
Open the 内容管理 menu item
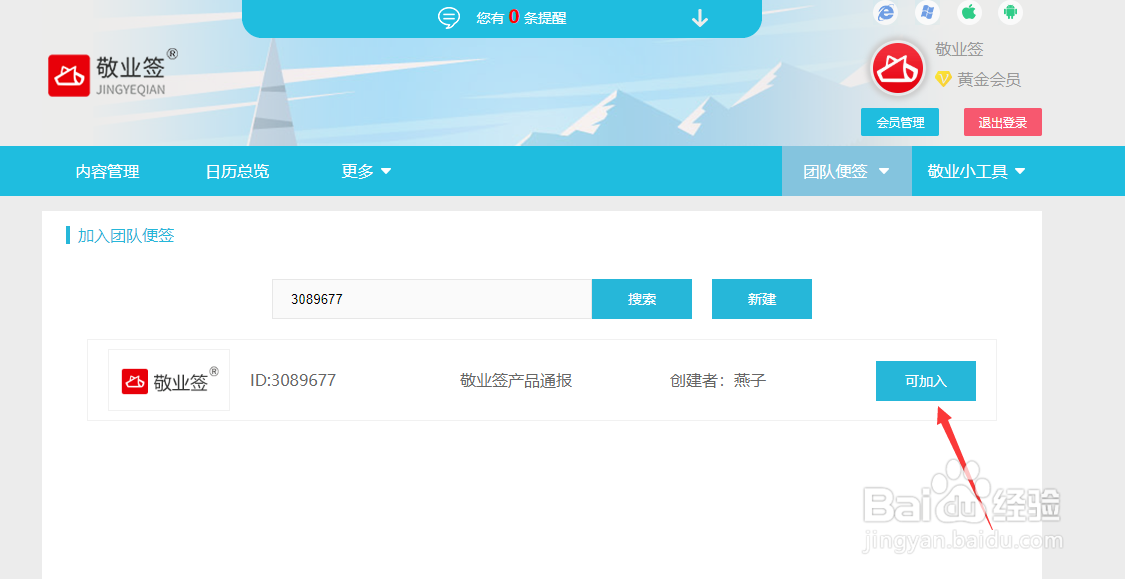pos(108,171)
